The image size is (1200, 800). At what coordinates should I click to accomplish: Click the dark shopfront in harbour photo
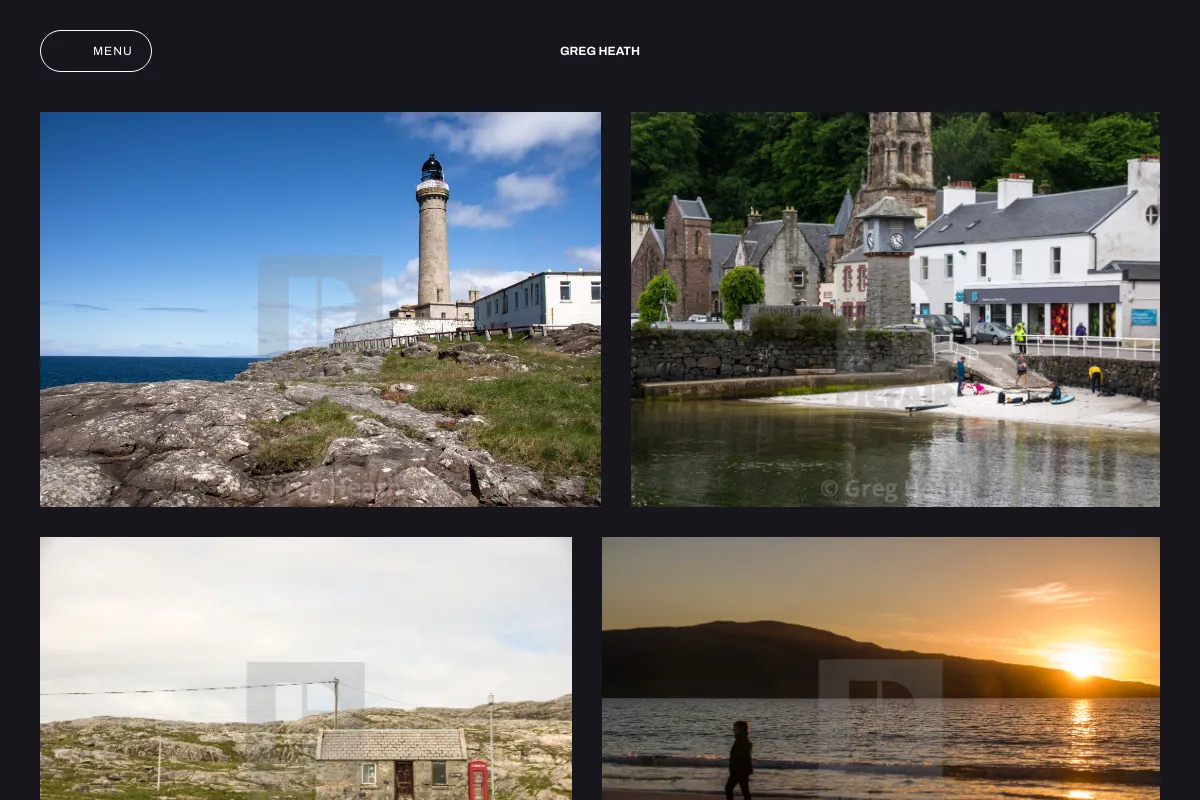(1041, 312)
